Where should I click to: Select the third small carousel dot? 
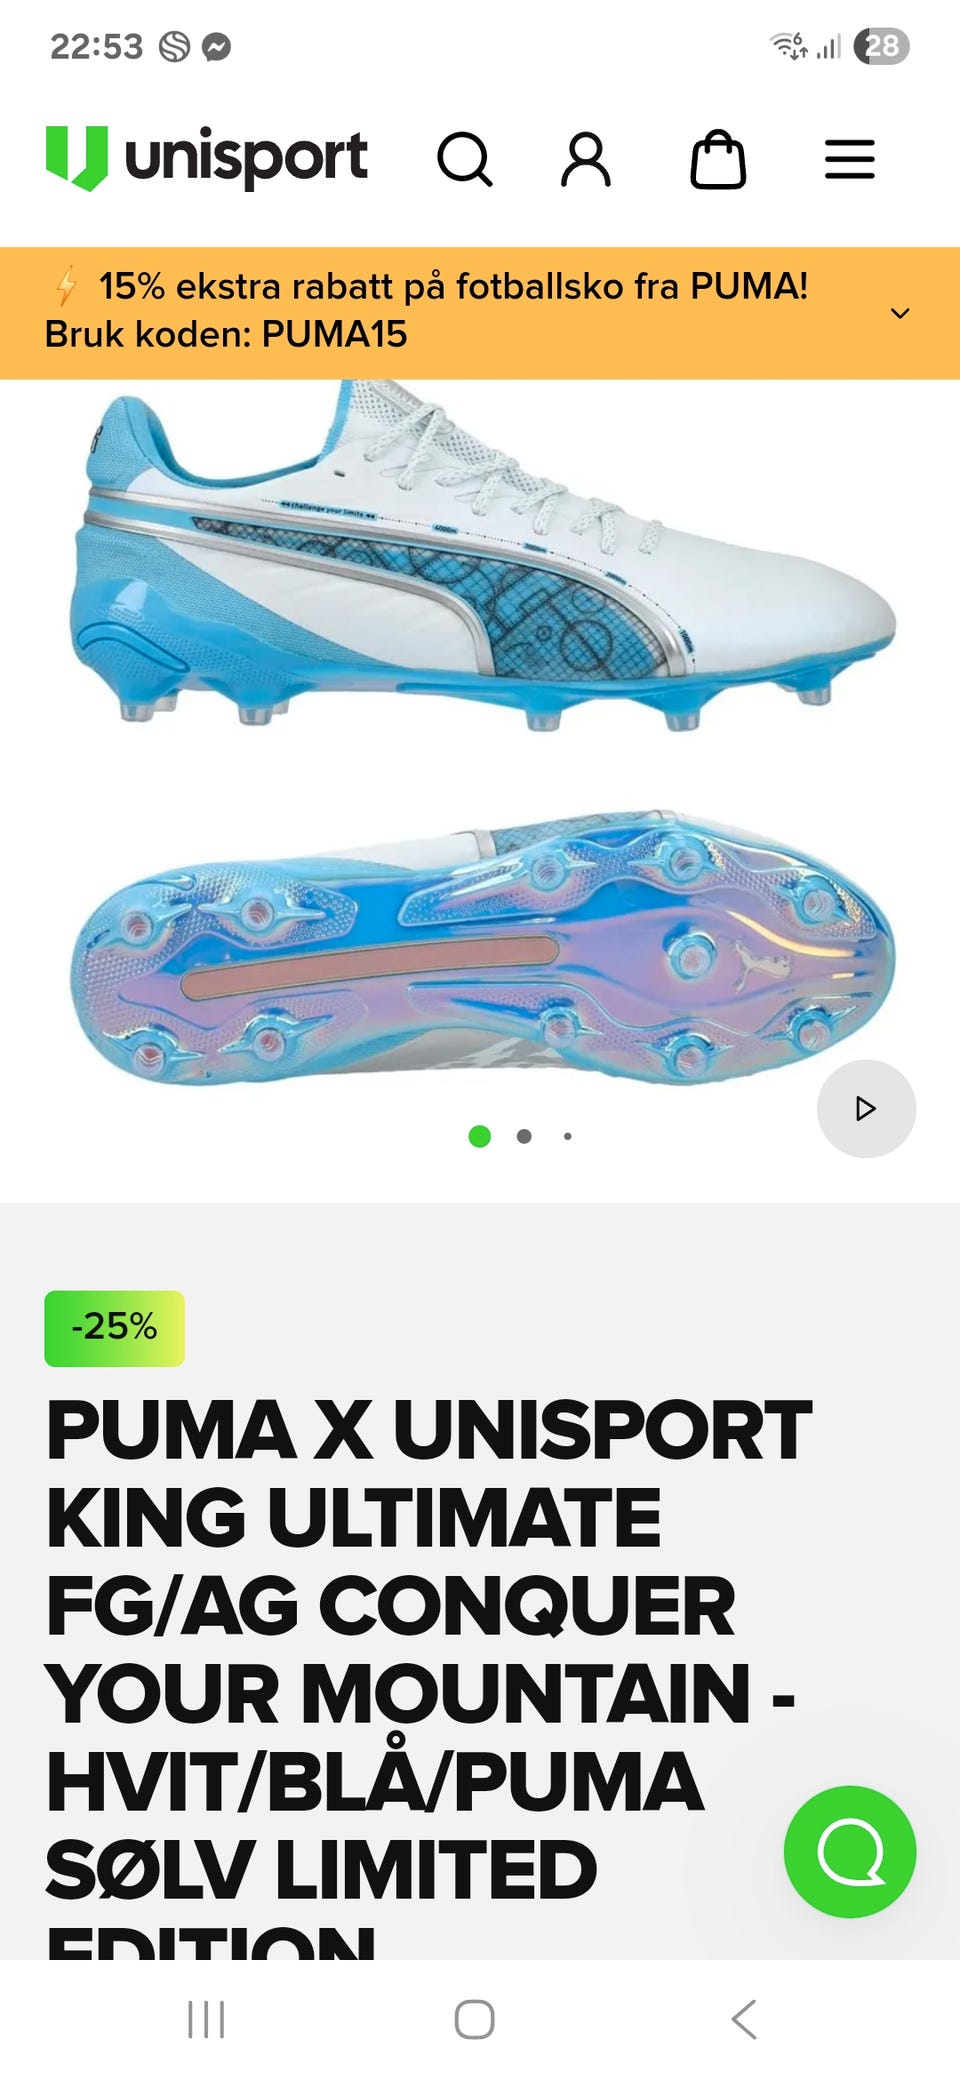pos(568,1136)
